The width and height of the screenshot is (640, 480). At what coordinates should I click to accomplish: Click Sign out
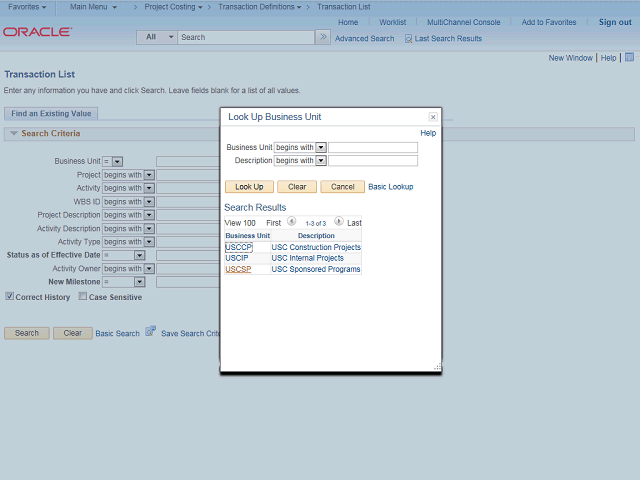tap(615, 22)
